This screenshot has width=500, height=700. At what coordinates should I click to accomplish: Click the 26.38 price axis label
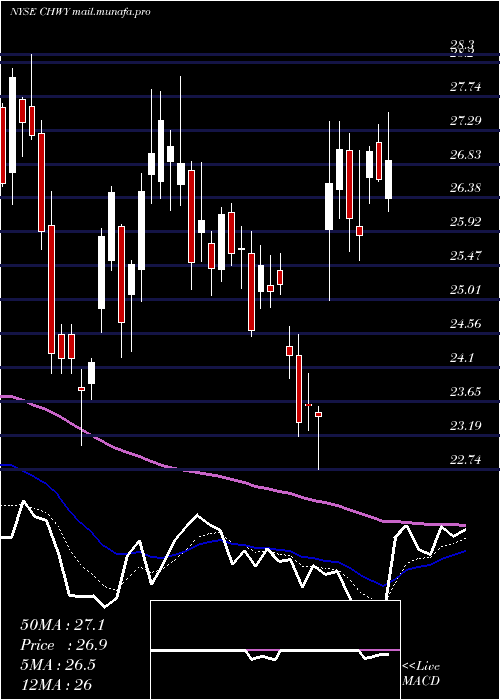(466, 188)
